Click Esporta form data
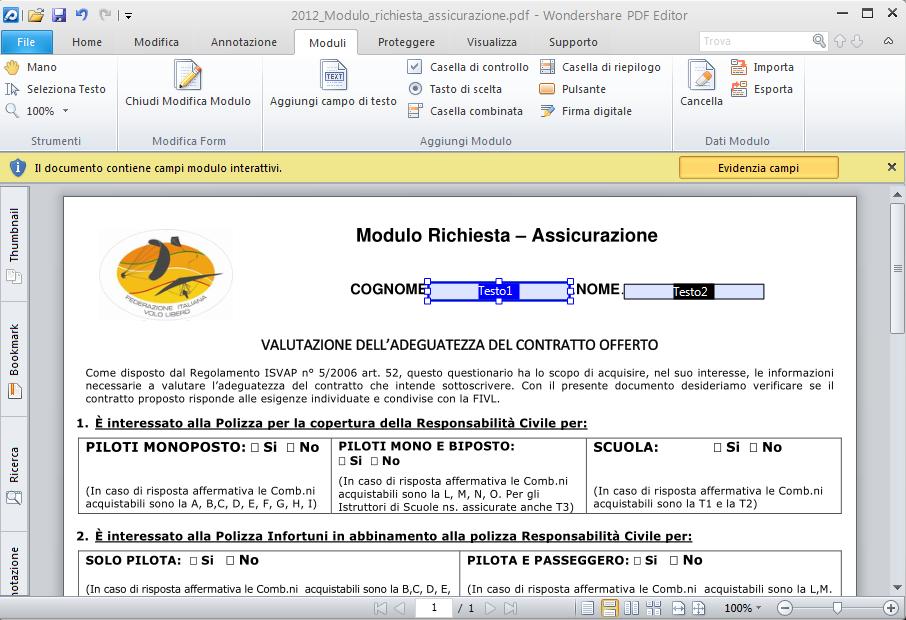 coord(762,89)
